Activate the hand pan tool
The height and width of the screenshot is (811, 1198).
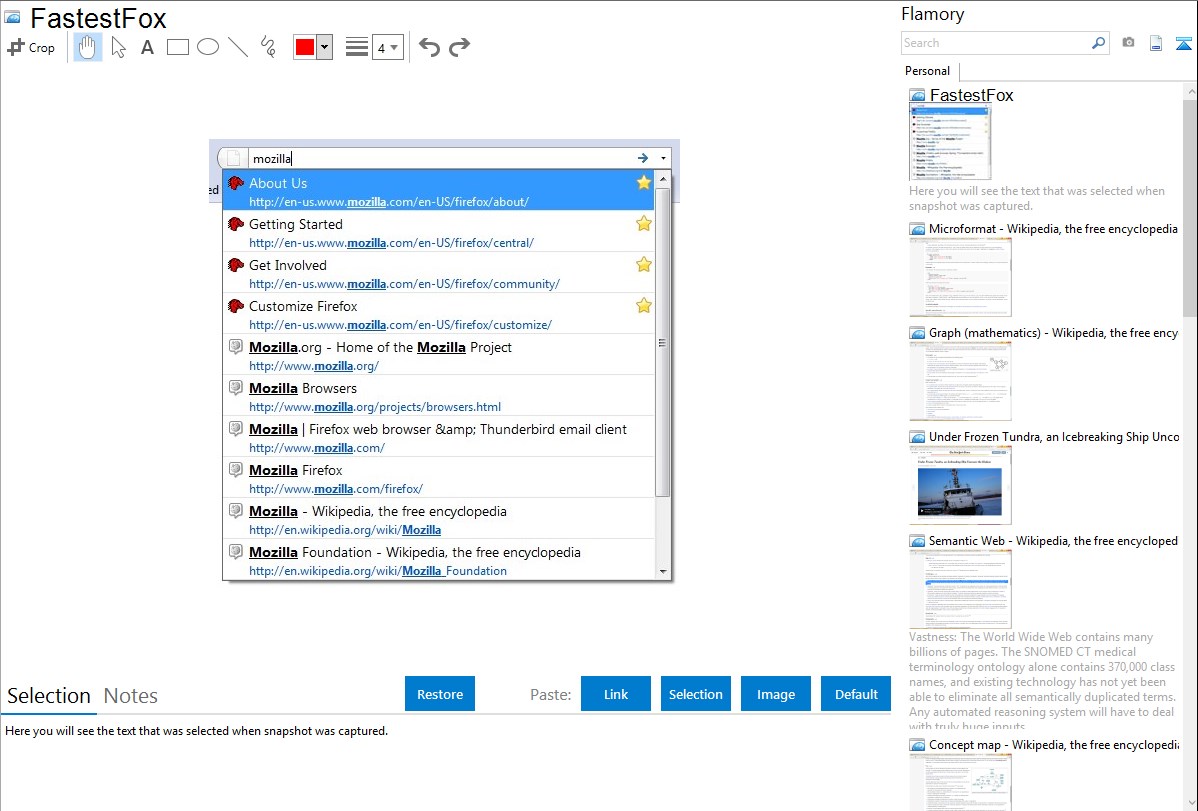pyautogui.click(x=88, y=47)
